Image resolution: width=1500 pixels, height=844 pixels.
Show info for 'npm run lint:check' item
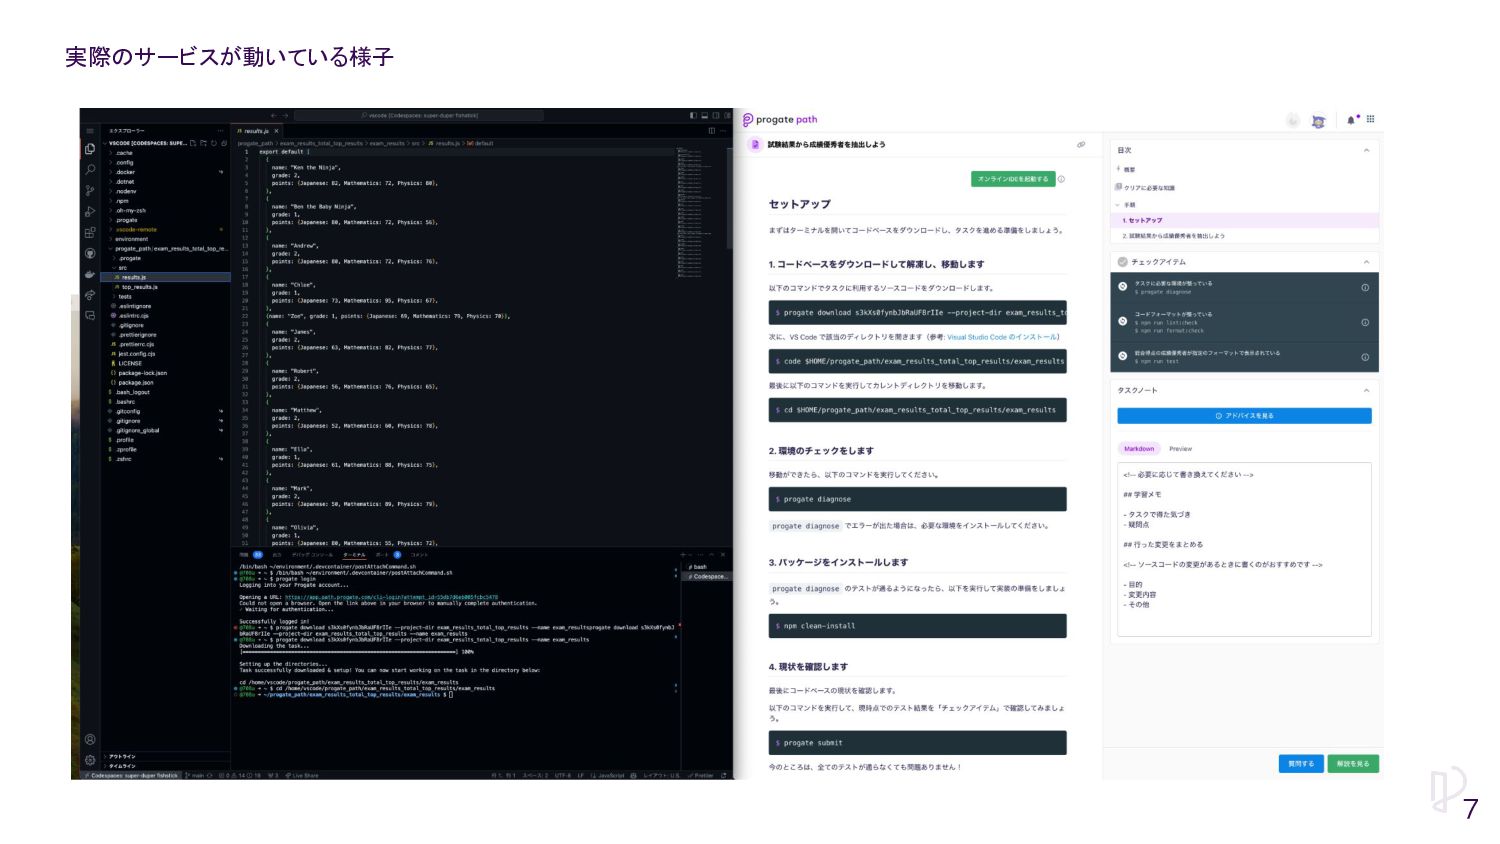(1365, 322)
